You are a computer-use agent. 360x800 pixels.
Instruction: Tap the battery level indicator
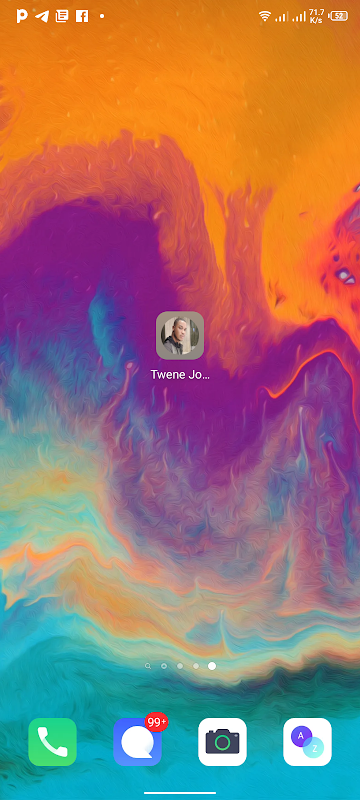coord(339,16)
